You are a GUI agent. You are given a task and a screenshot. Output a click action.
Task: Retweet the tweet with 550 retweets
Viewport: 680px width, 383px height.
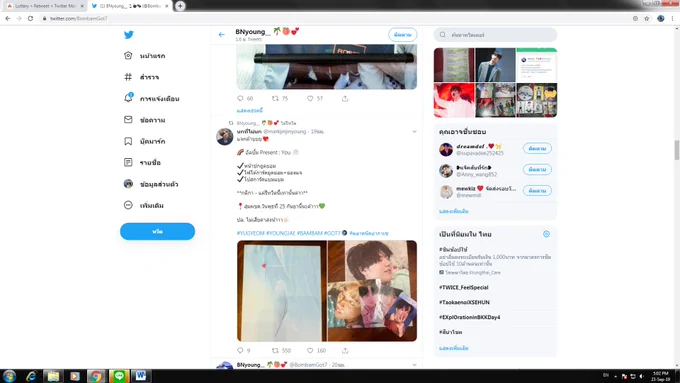click(275, 350)
